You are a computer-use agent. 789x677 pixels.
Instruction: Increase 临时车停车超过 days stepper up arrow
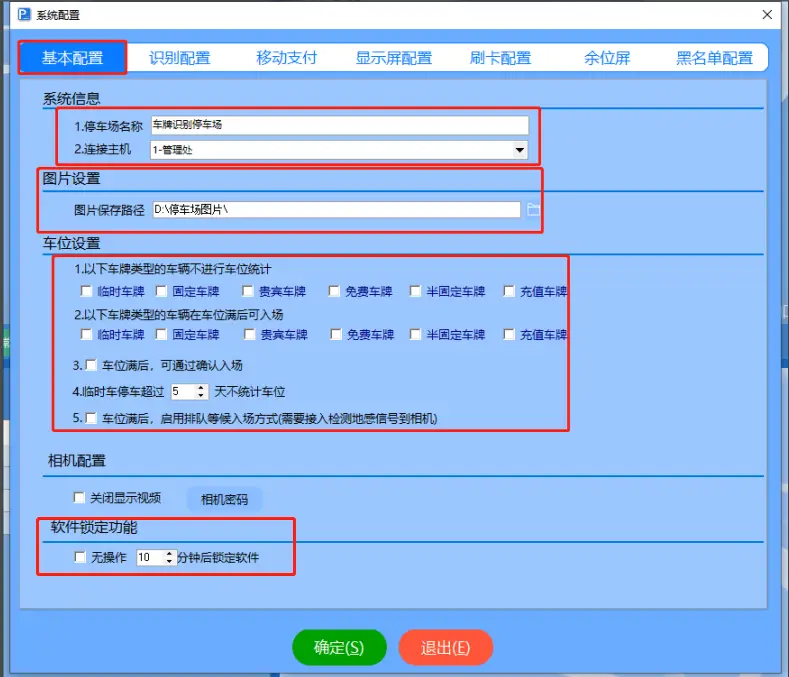201,388
